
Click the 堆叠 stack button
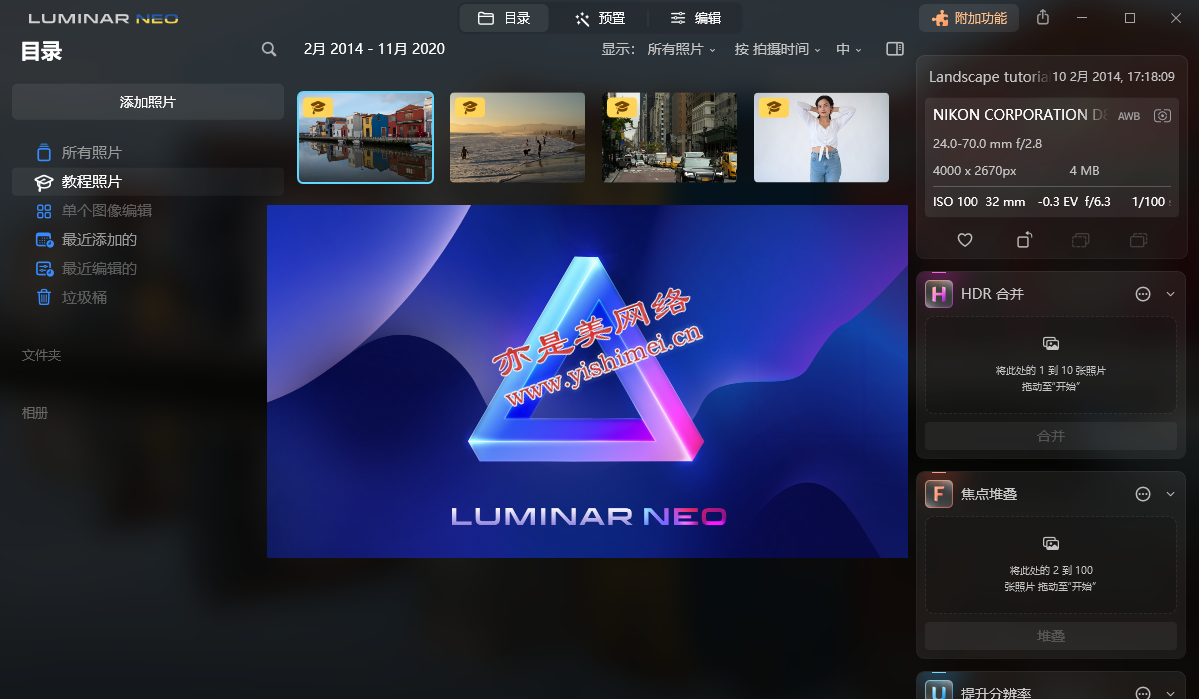pyautogui.click(x=1051, y=636)
